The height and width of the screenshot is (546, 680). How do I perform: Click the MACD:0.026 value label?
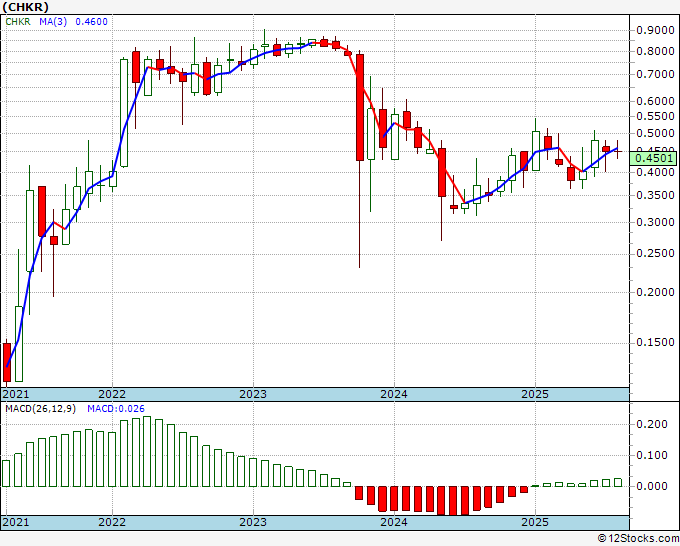tap(116, 409)
